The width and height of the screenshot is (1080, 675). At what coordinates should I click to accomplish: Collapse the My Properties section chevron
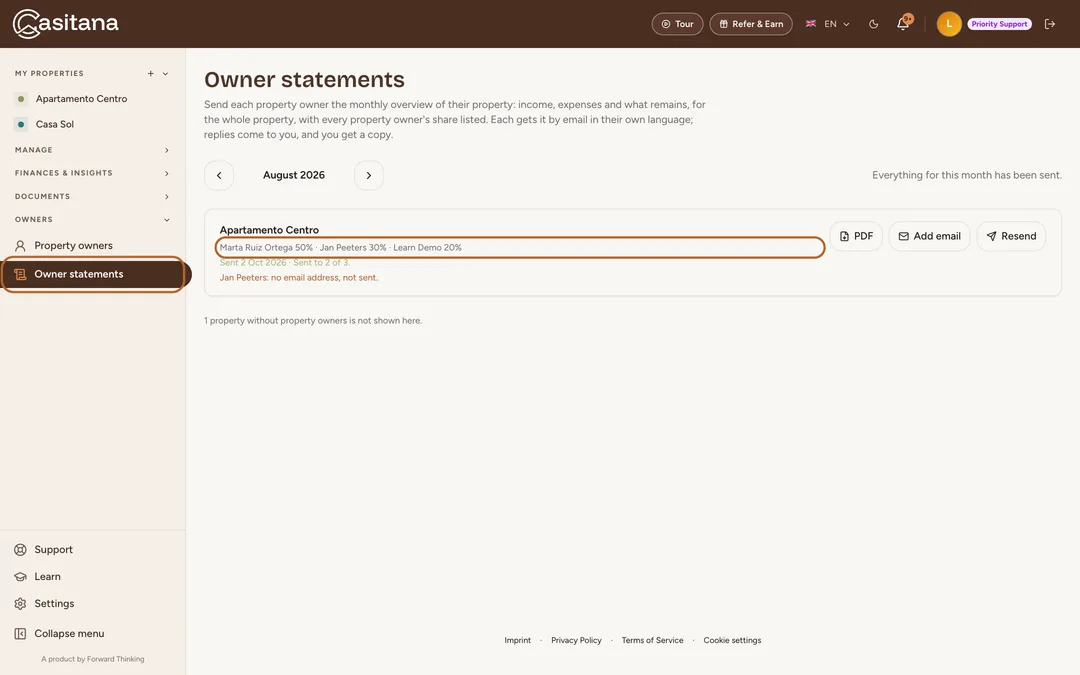(x=165, y=74)
